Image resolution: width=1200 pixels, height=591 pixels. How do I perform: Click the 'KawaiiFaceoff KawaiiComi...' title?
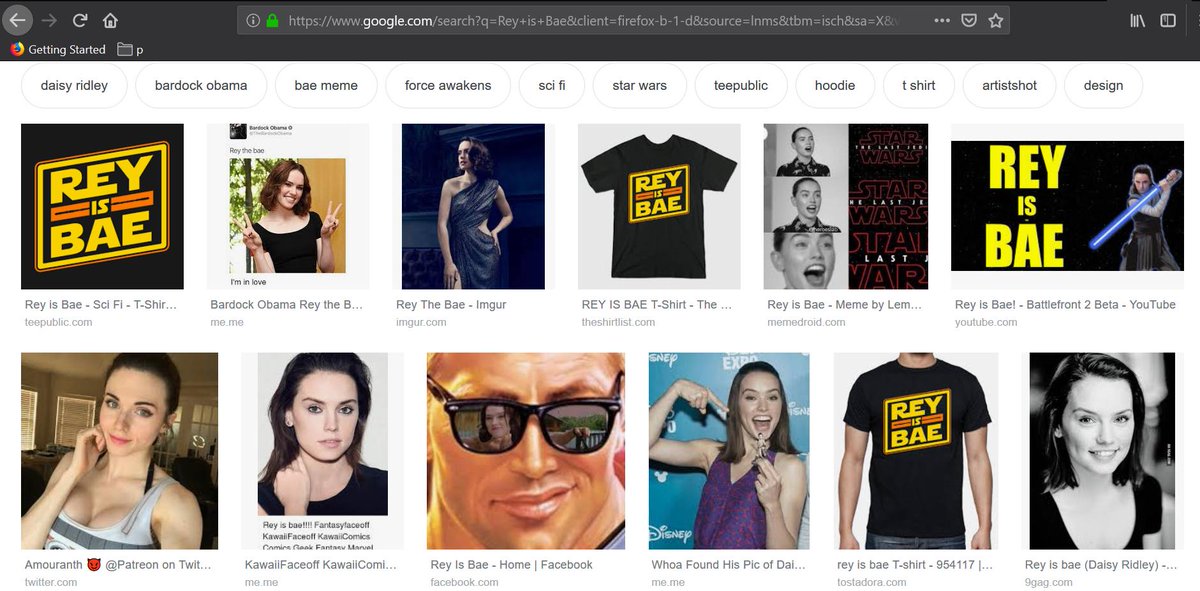coord(320,565)
